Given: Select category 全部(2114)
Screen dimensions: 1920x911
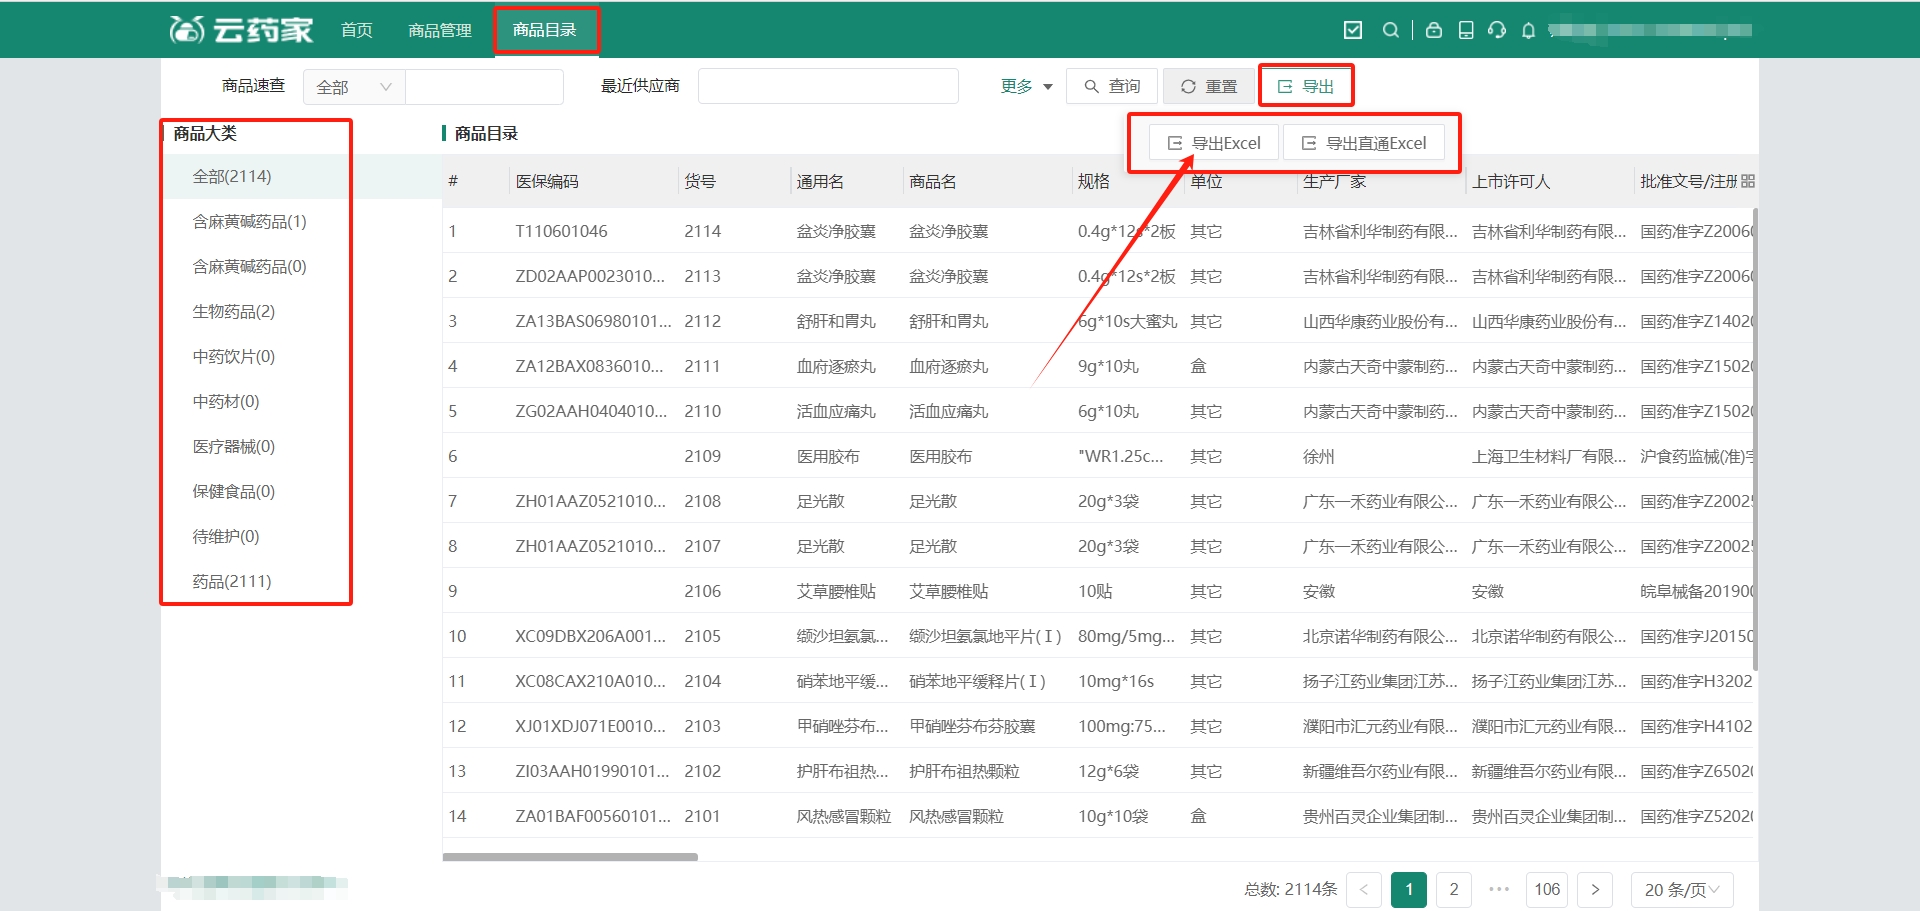Looking at the screenshot, I should [x=232, y=176].
